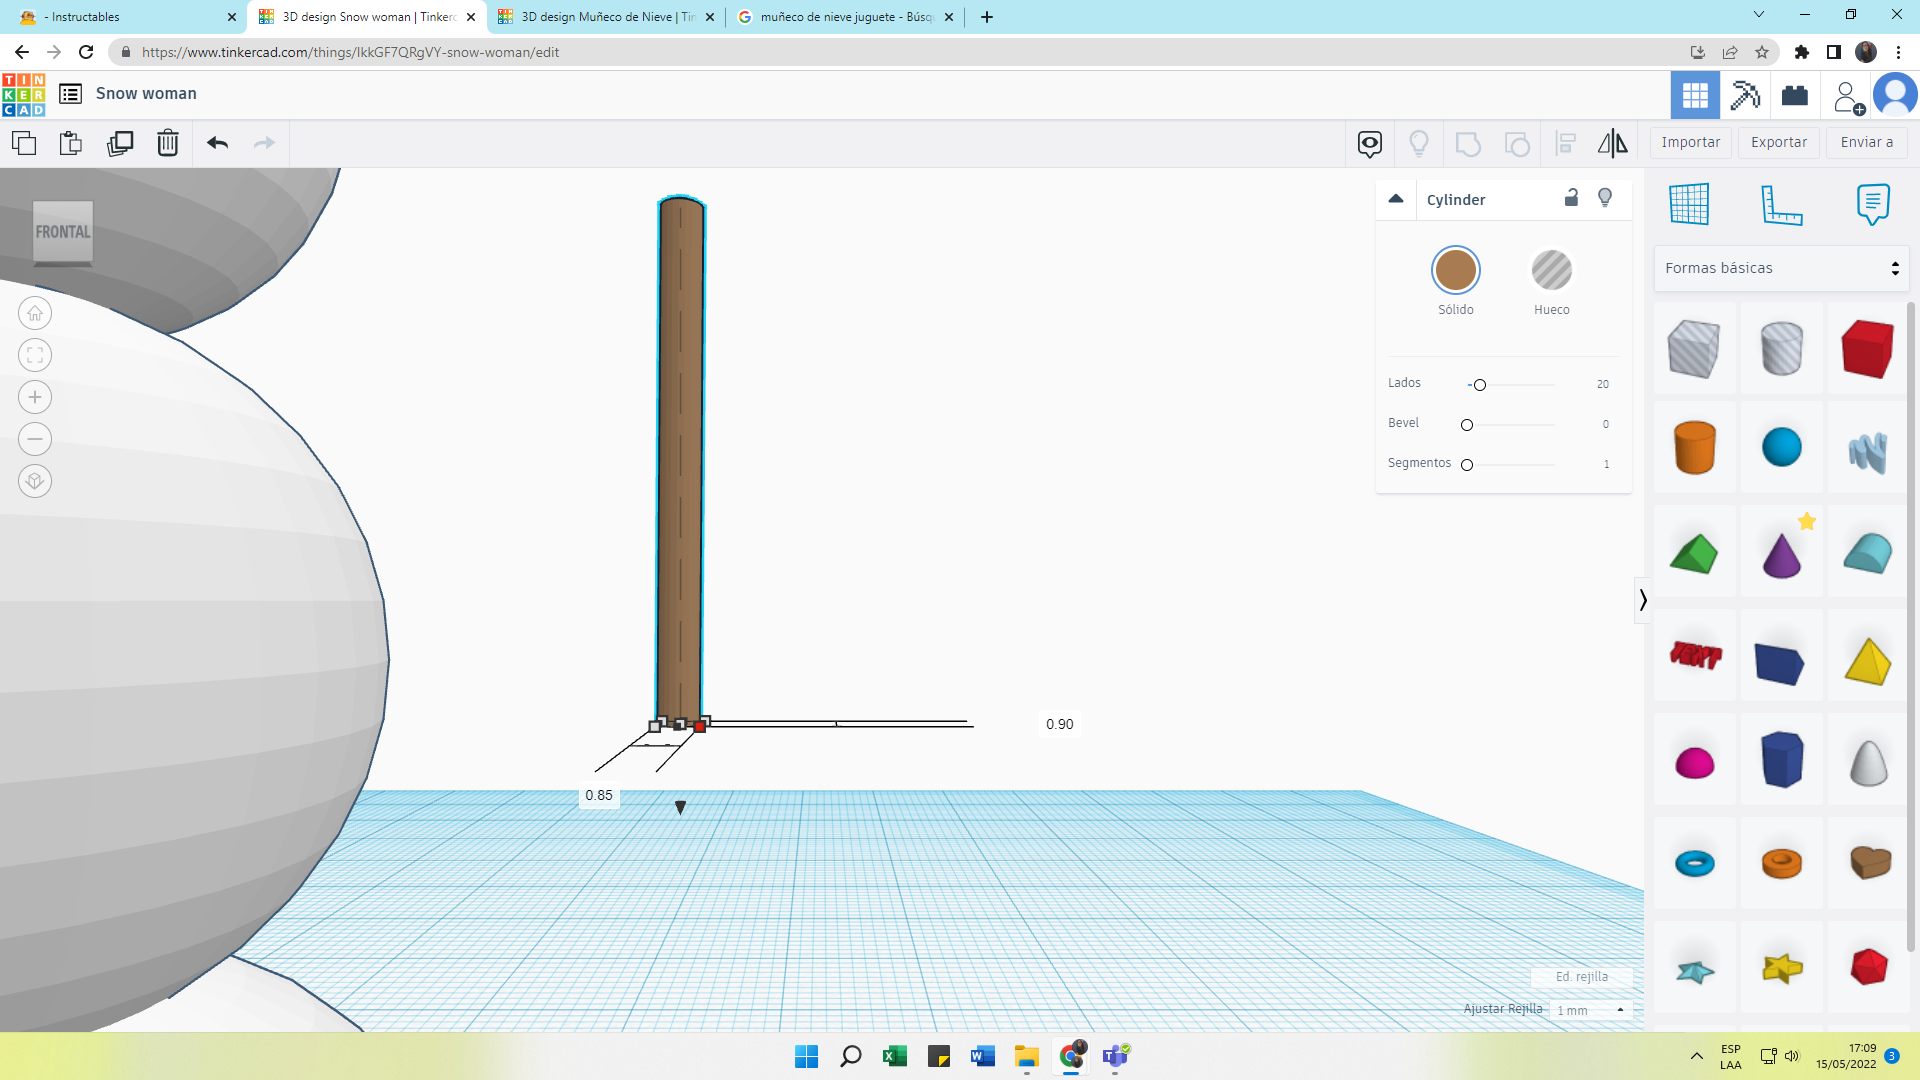The height and width of the screenshot is (1080, 1920).
Task: Click the Home view icon
Action: [x=35, y=314]
